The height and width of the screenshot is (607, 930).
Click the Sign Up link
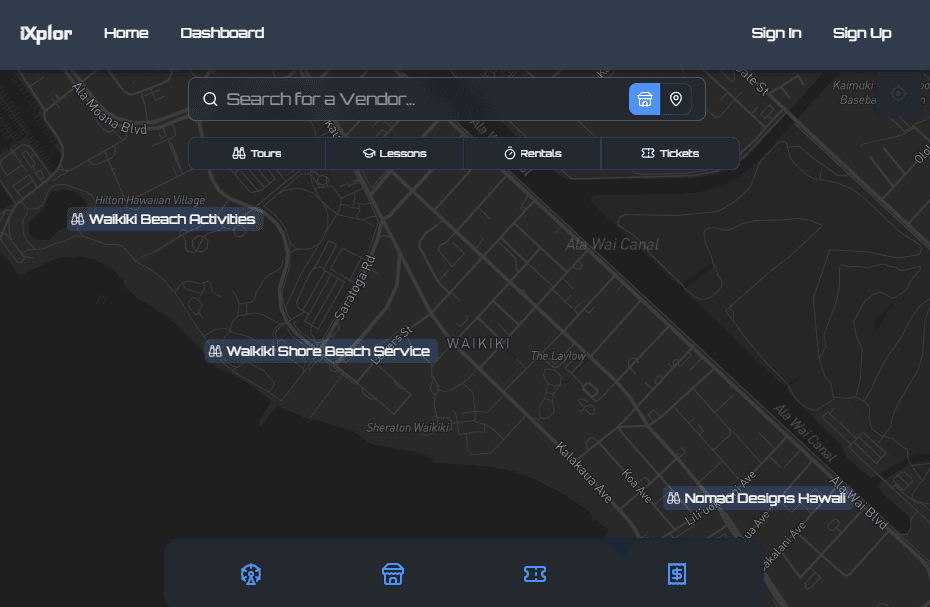coord(862,33)
